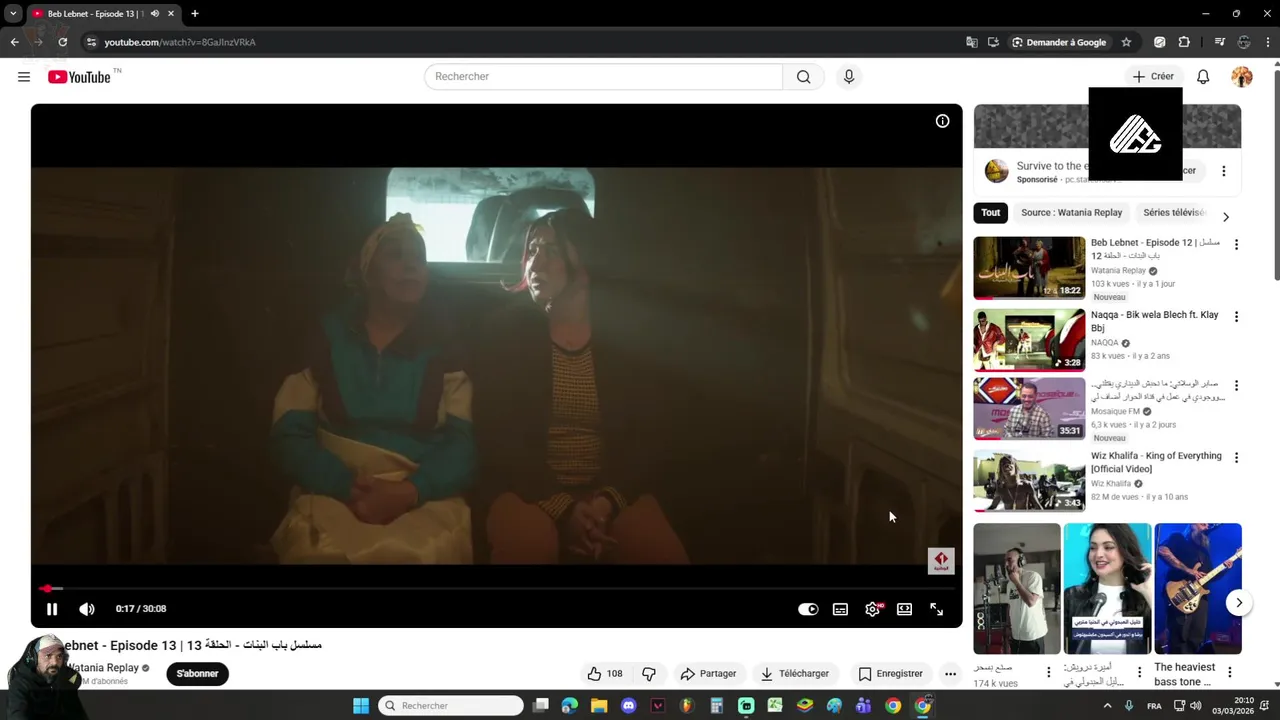
Task: Open a new browser tab
Action: tap(195, 14)
